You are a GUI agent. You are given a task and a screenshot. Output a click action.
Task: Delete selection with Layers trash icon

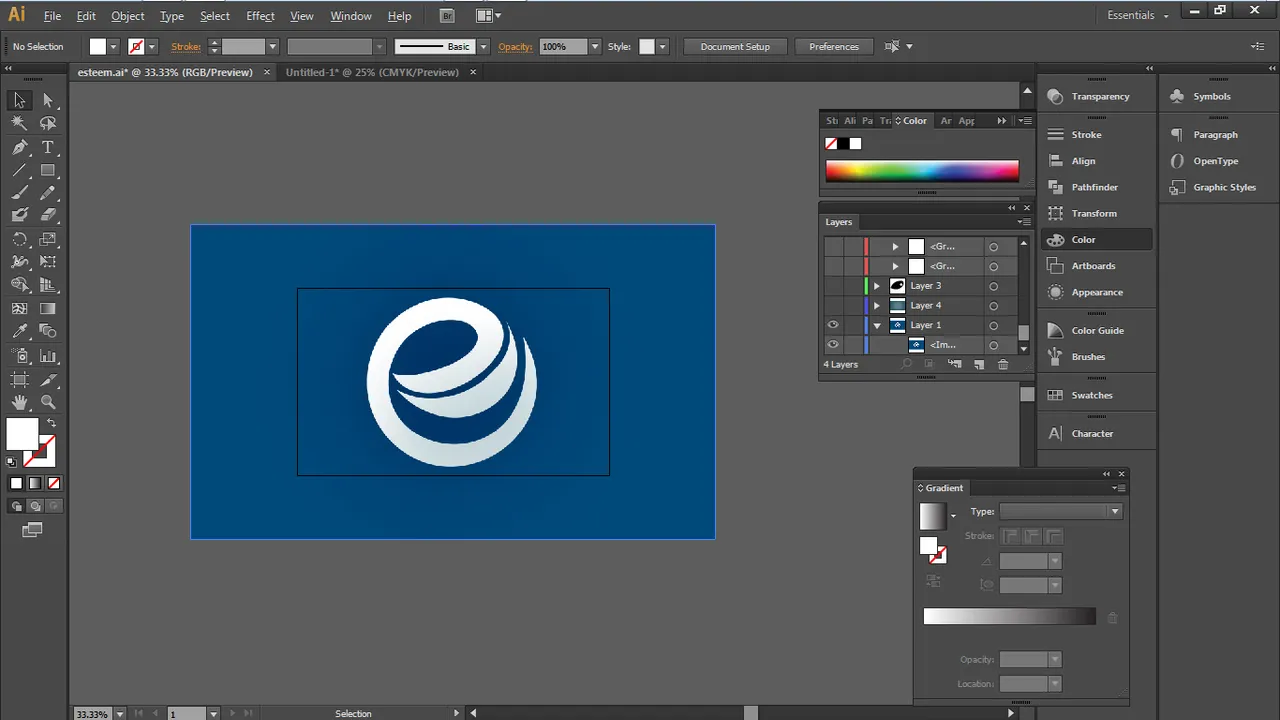pyautogui.click(x=1003, y=365)
